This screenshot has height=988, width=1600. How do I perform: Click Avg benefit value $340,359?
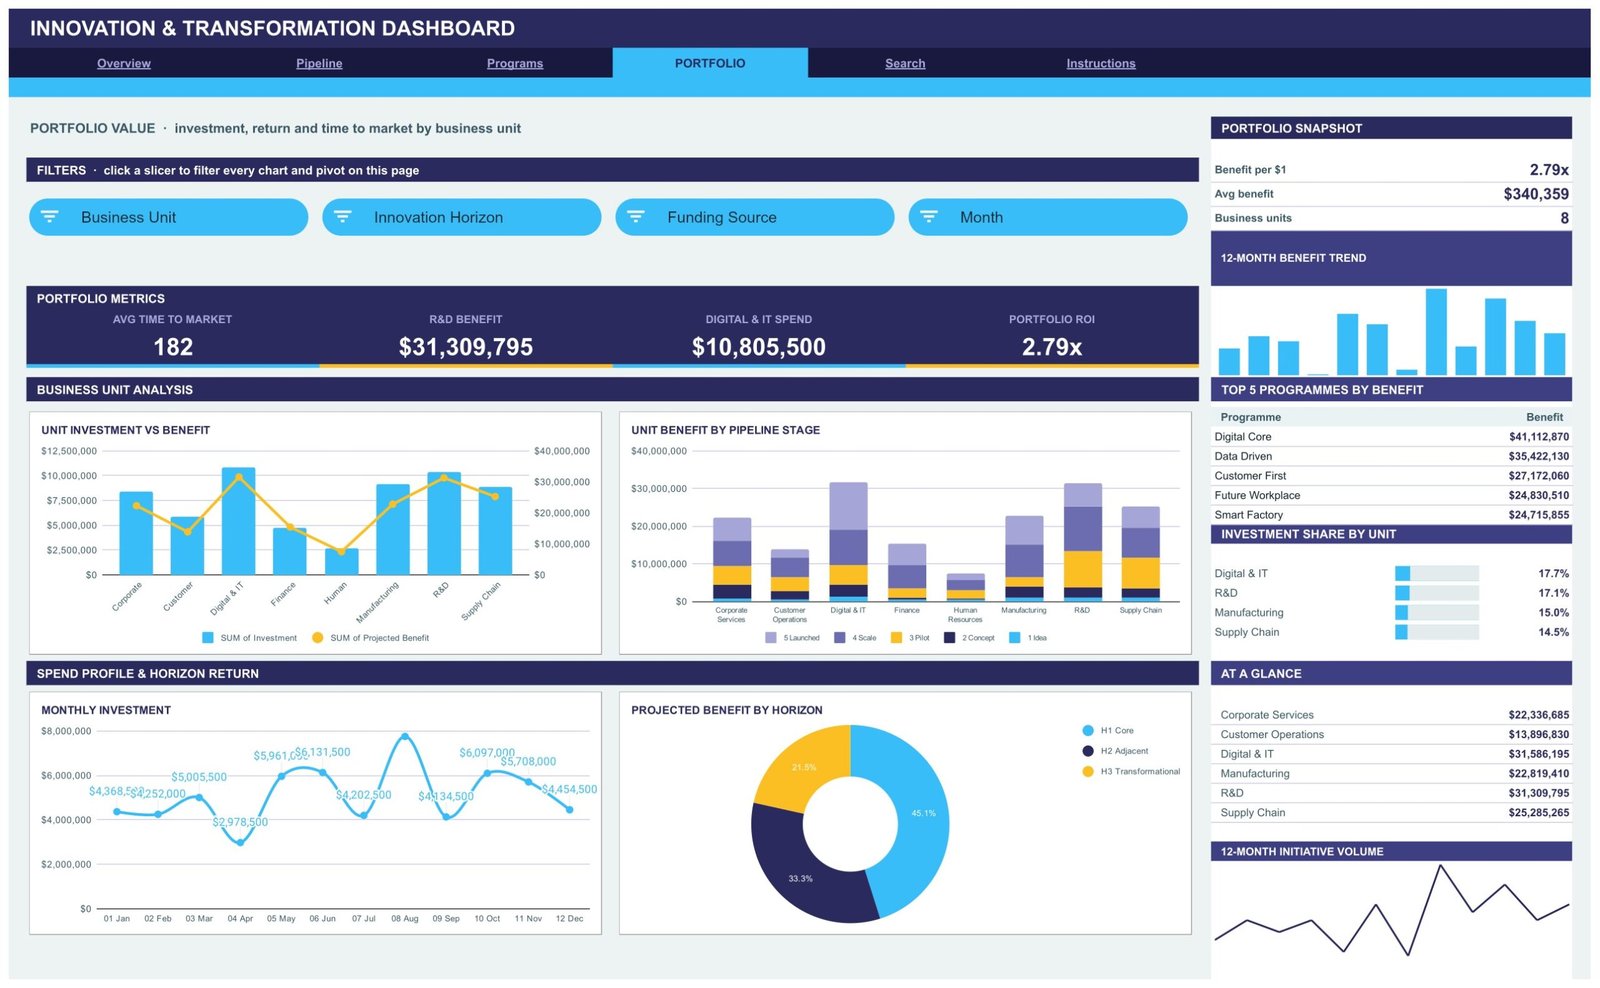click(1536, 194)
